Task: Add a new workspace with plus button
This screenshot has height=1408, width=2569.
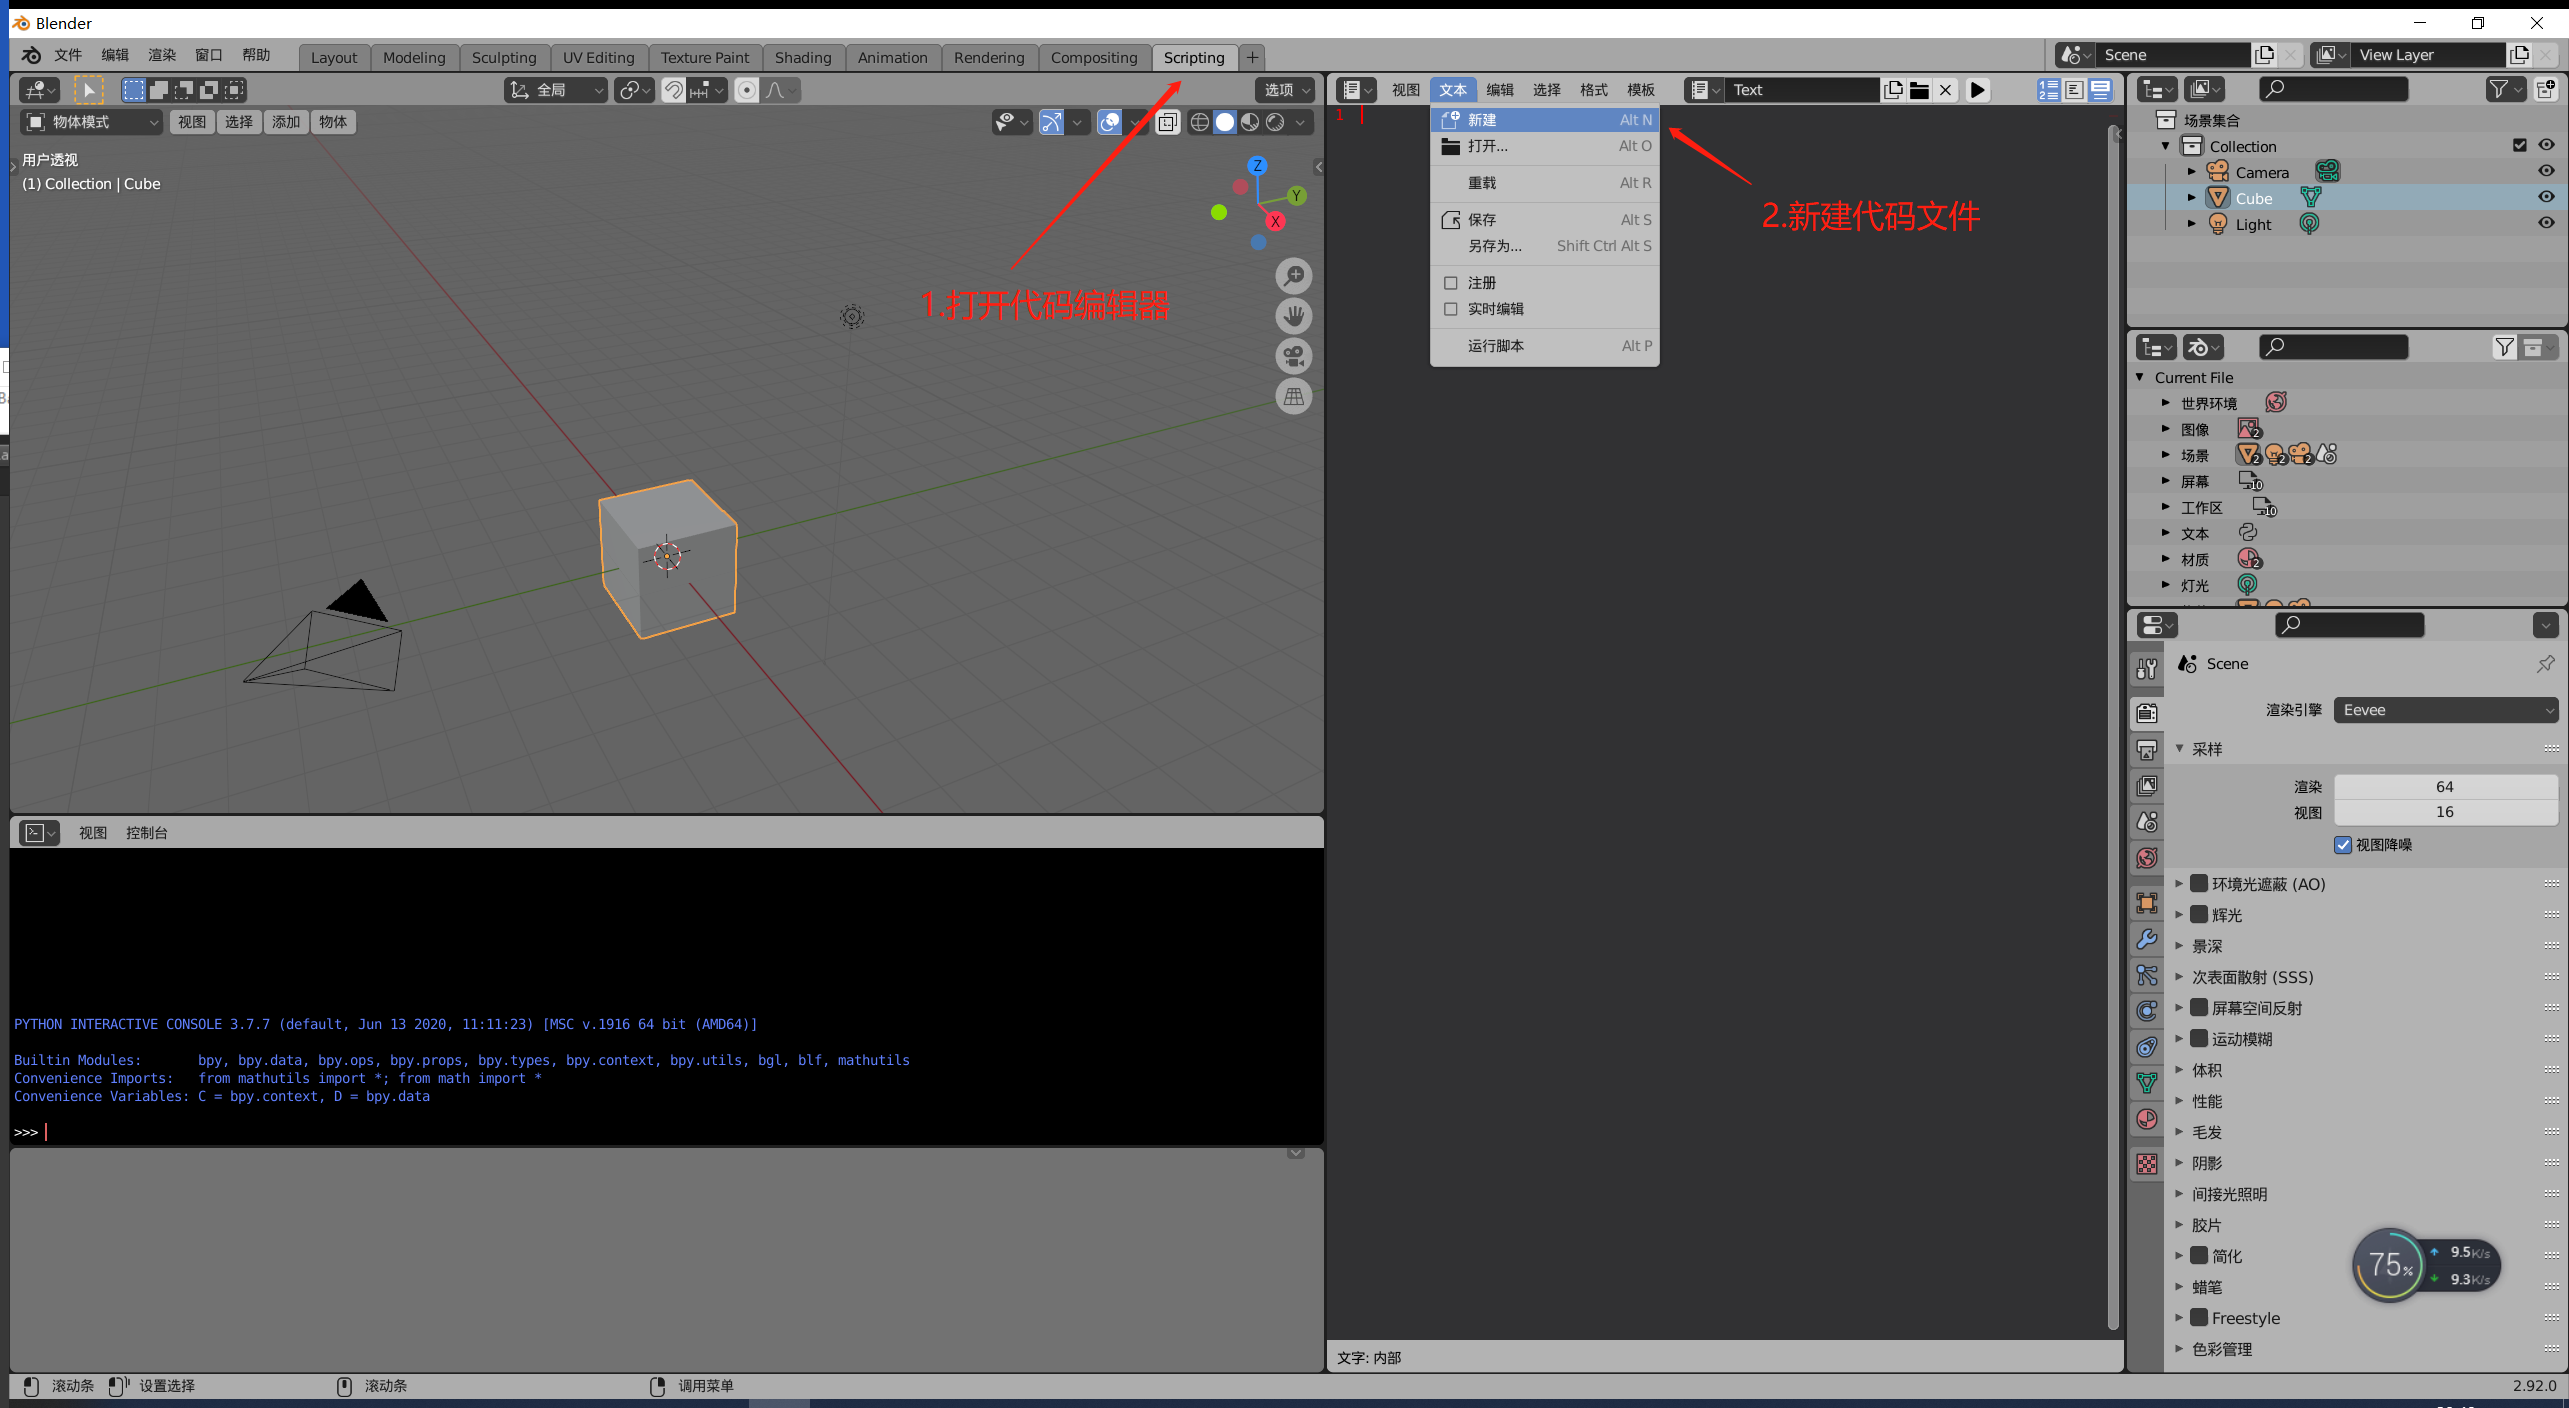Action: (1252, 57)
